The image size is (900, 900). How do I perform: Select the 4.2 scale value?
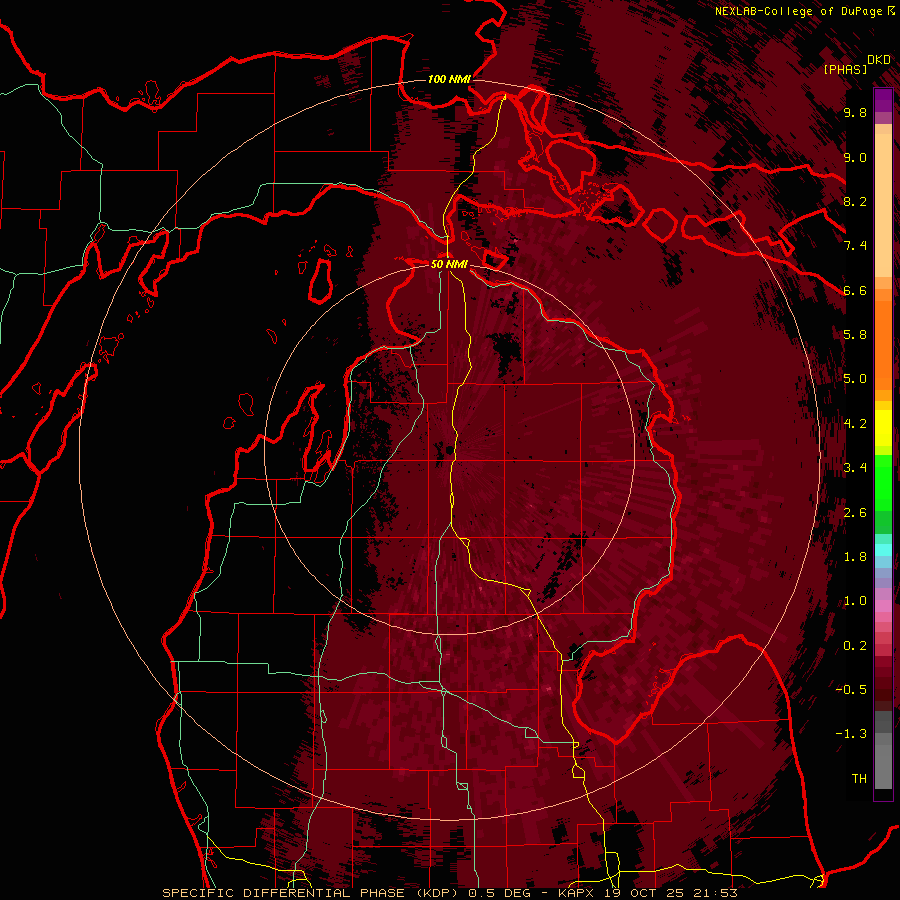[855, 424]
